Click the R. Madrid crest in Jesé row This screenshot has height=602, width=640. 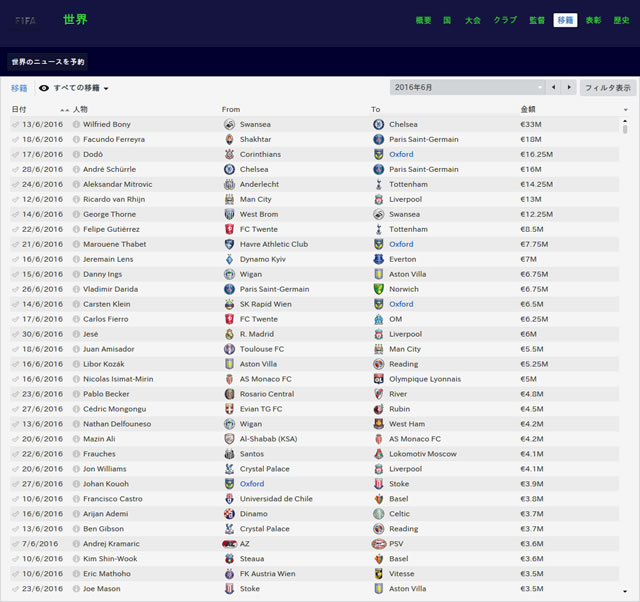[229, 334]
